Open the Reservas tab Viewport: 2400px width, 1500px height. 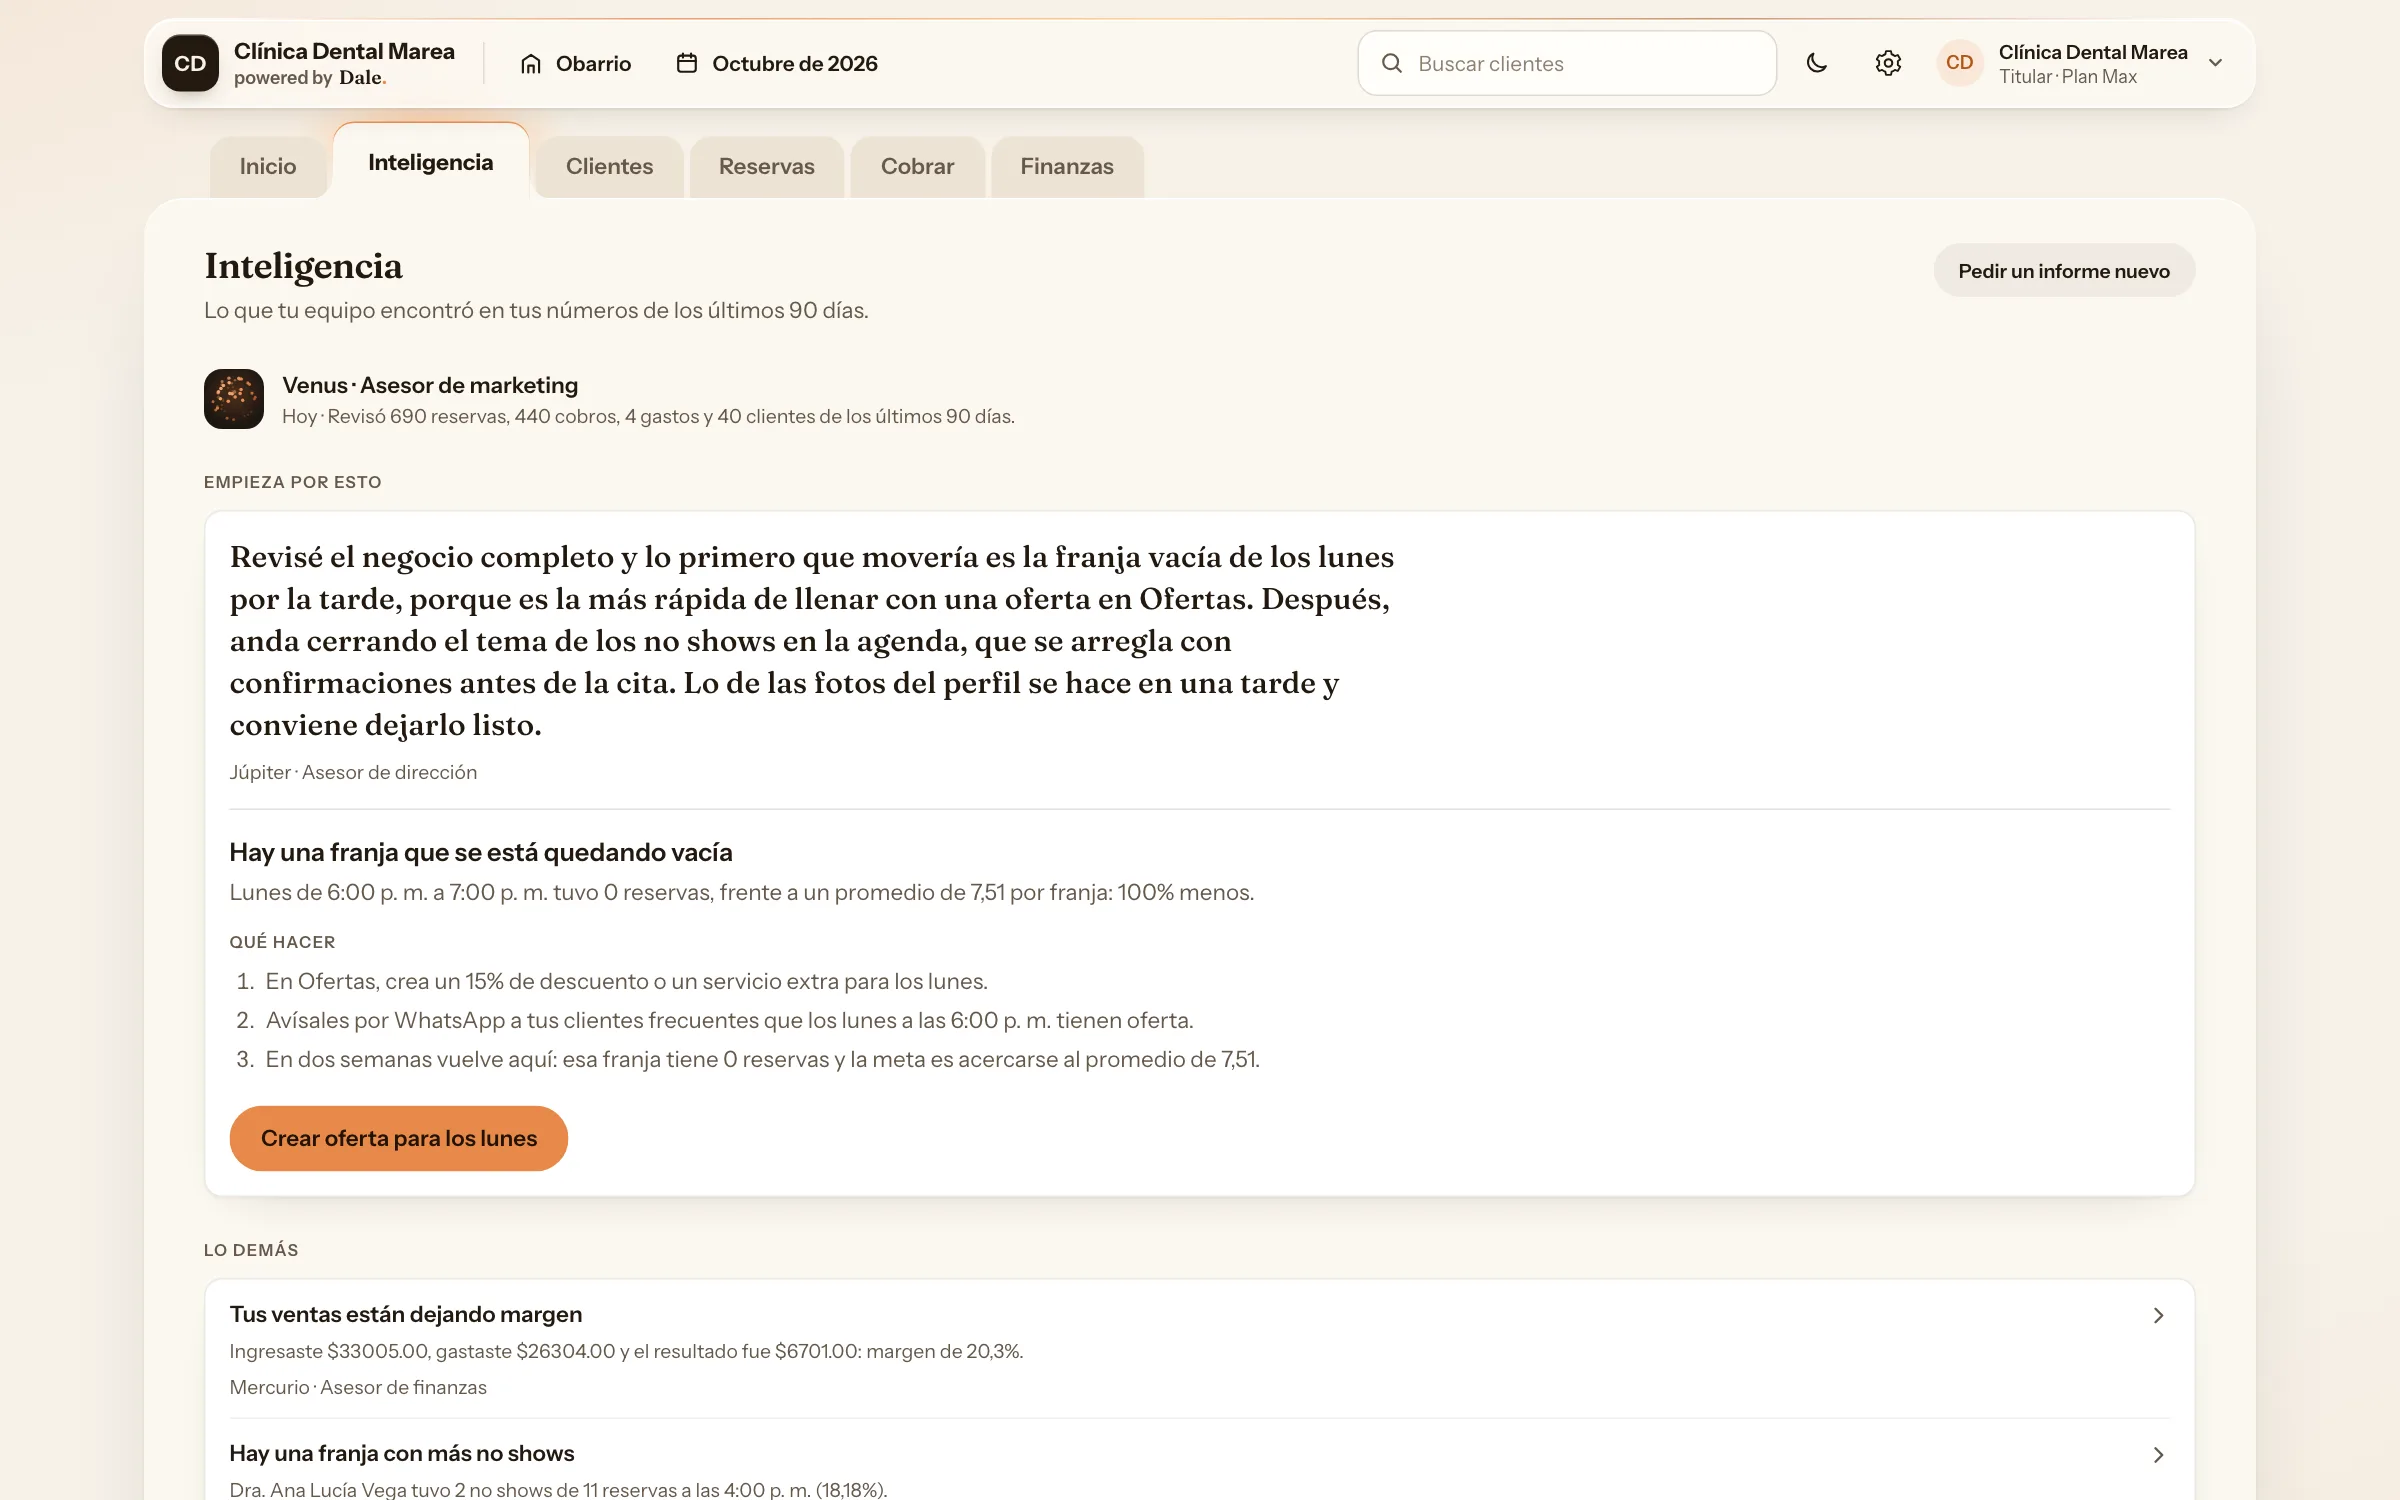point(767,166)
